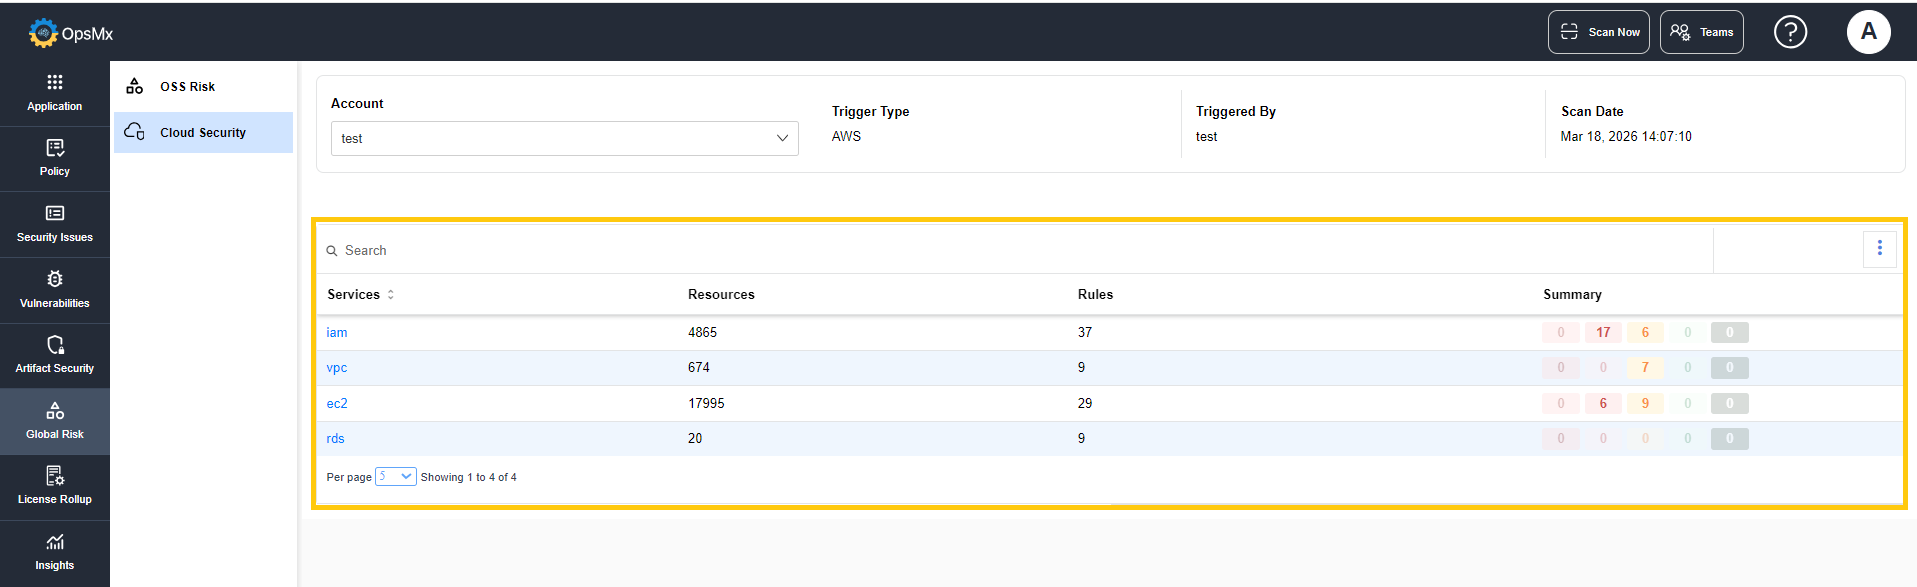
Task: Navigate to Artifact Security
Action: tap(54, 355)
